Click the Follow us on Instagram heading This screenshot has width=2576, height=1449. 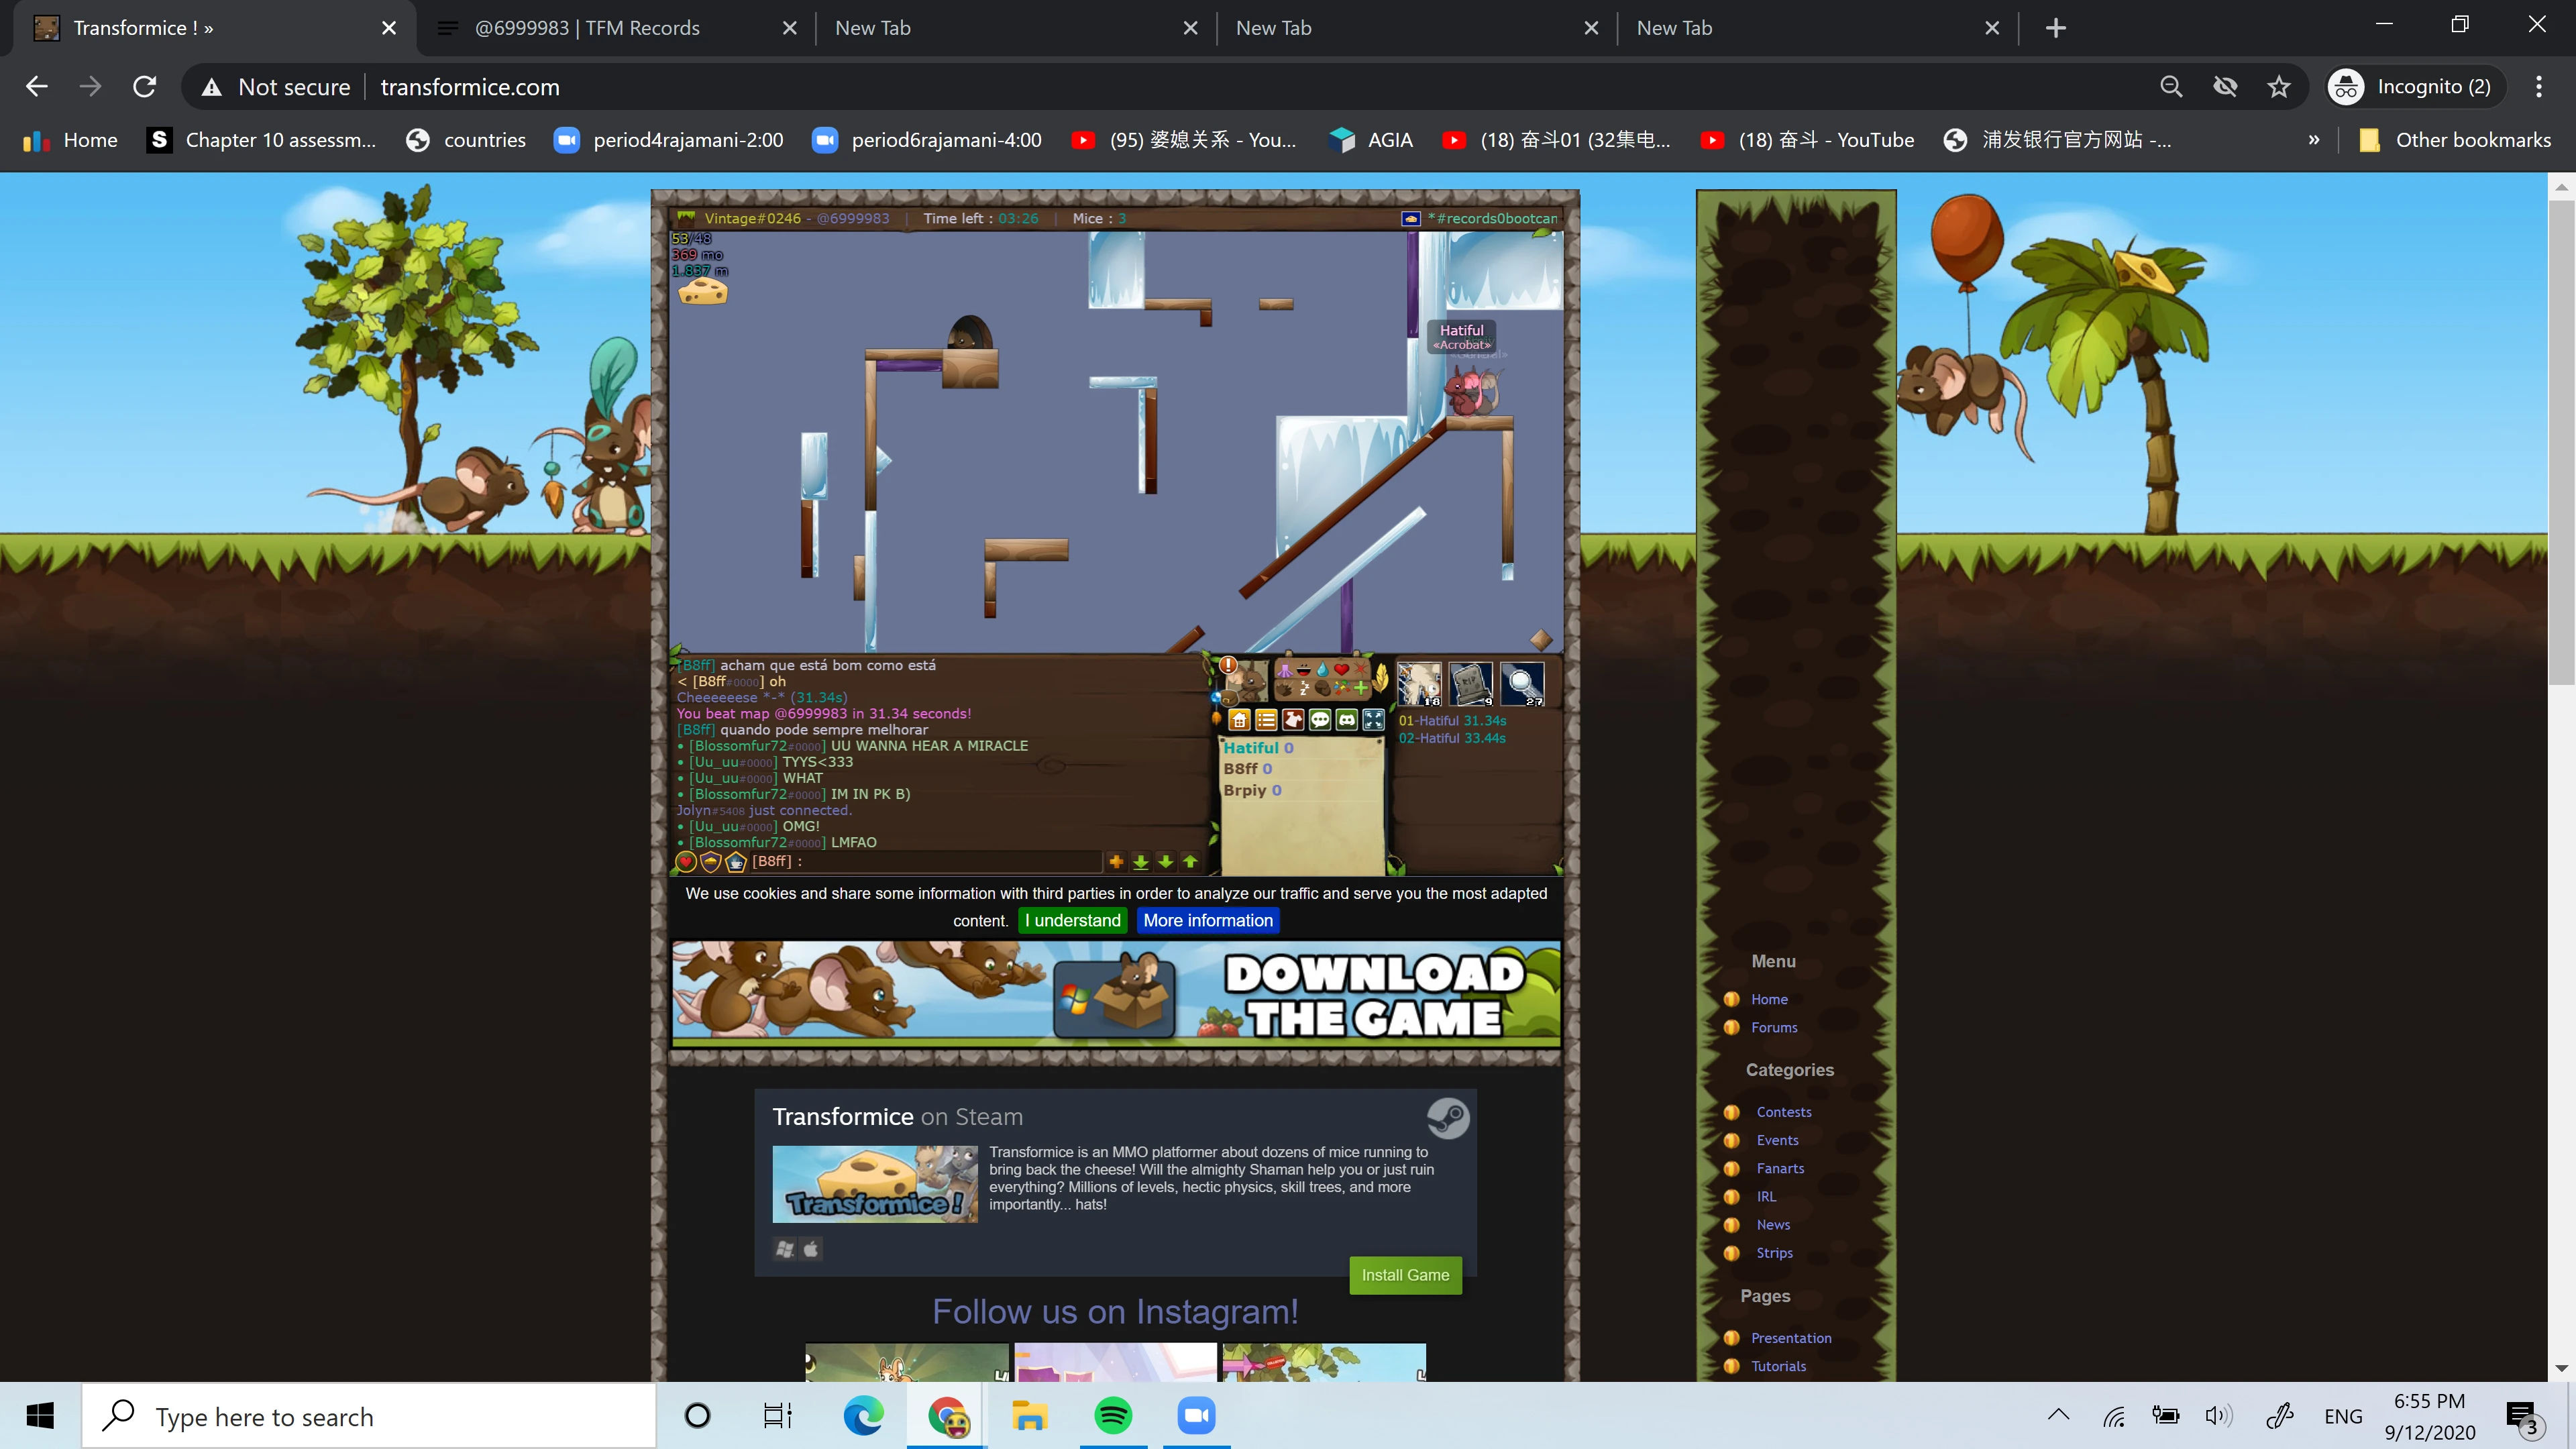1115,1311
